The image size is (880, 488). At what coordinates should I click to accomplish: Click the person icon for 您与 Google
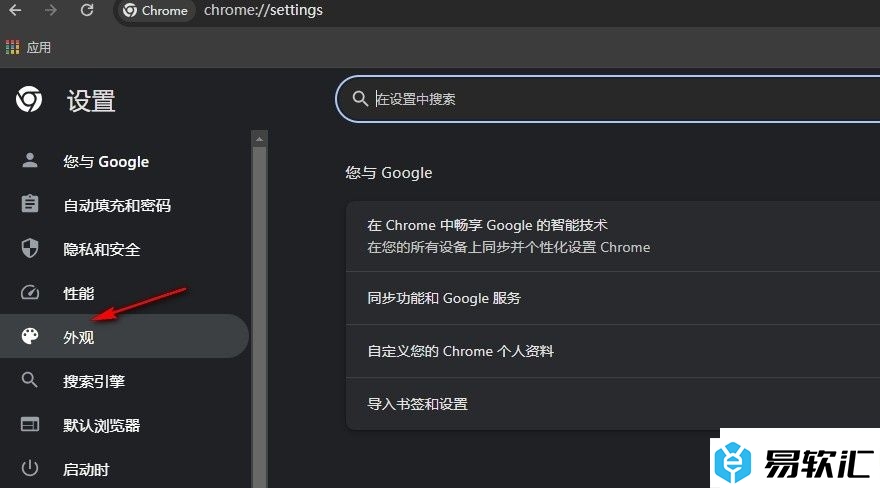pos(30,160)
